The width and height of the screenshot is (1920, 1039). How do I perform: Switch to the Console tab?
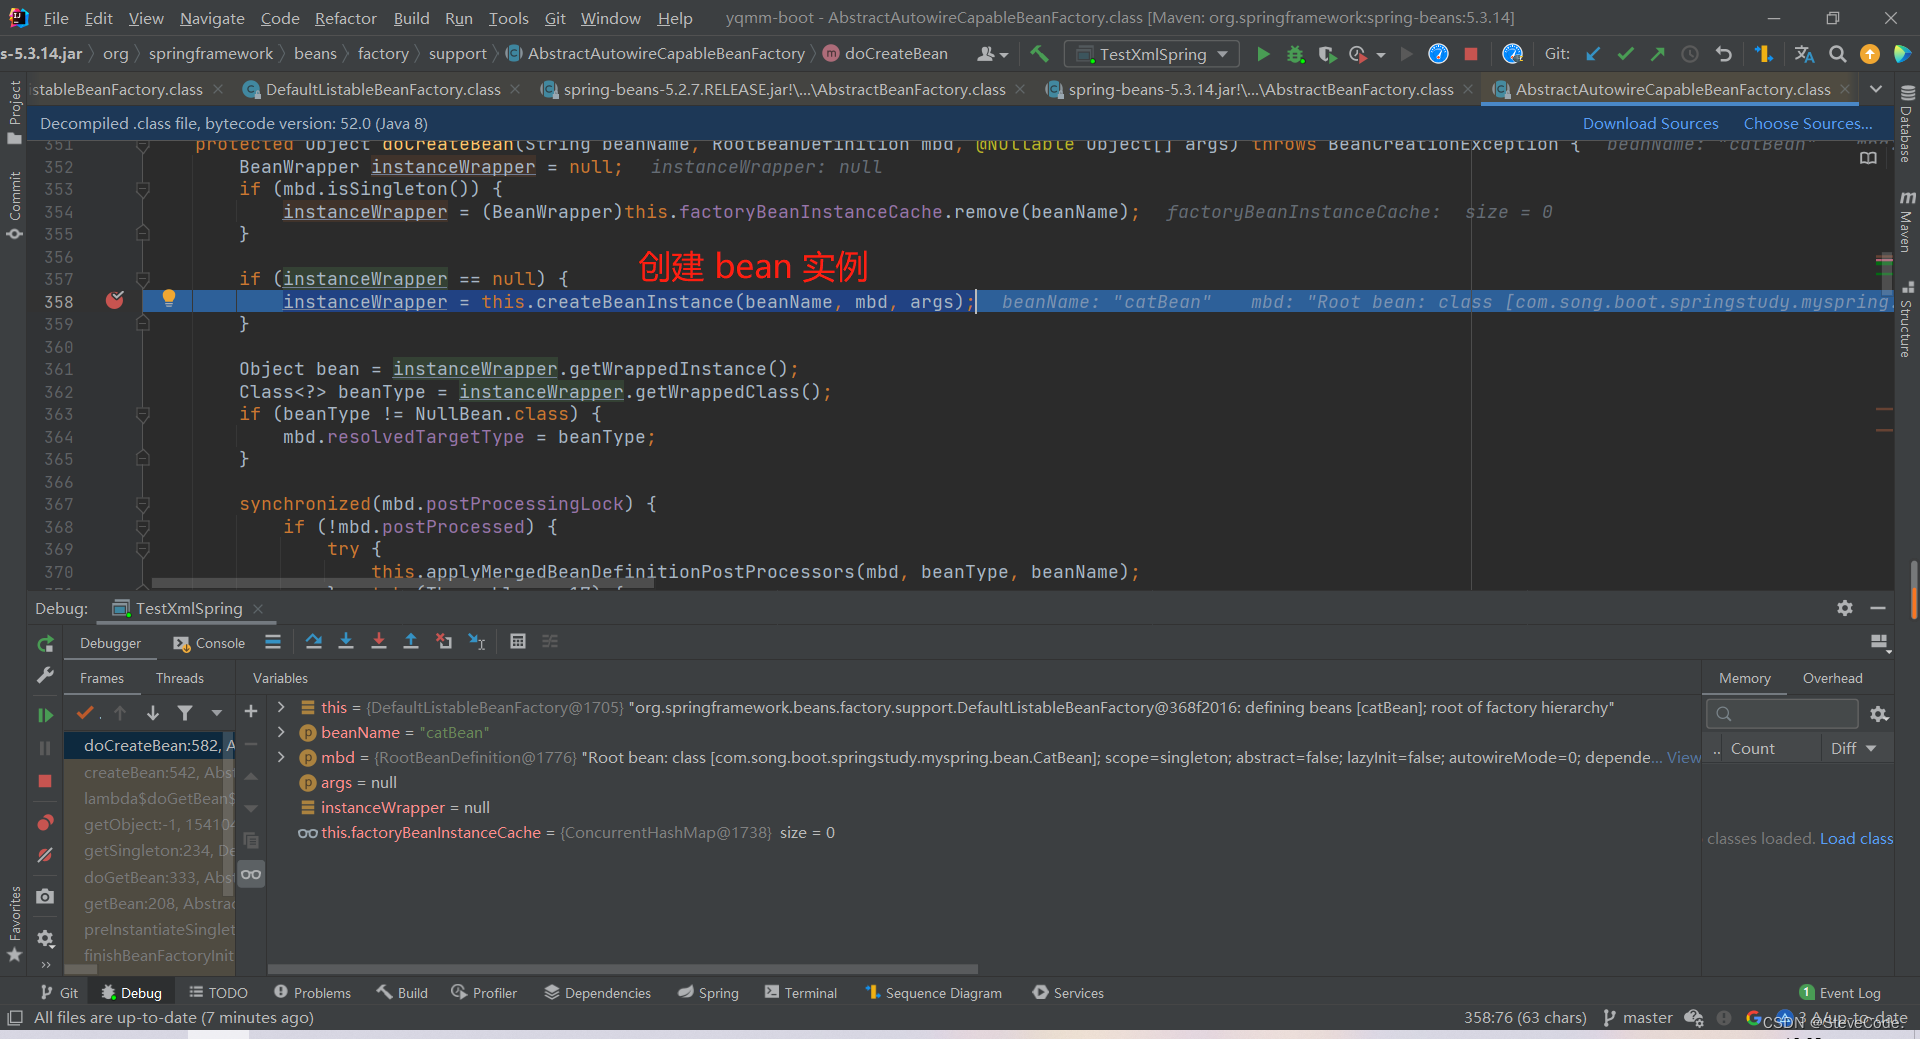click(209, 643)
